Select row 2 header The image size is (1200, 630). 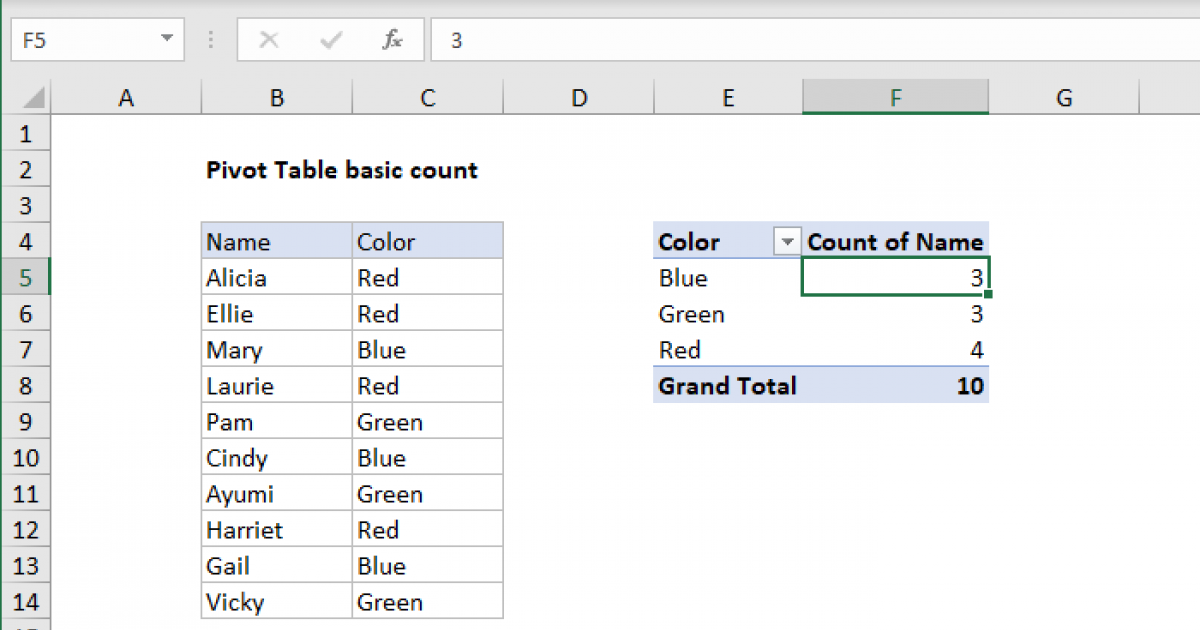(x=25, y=170)
